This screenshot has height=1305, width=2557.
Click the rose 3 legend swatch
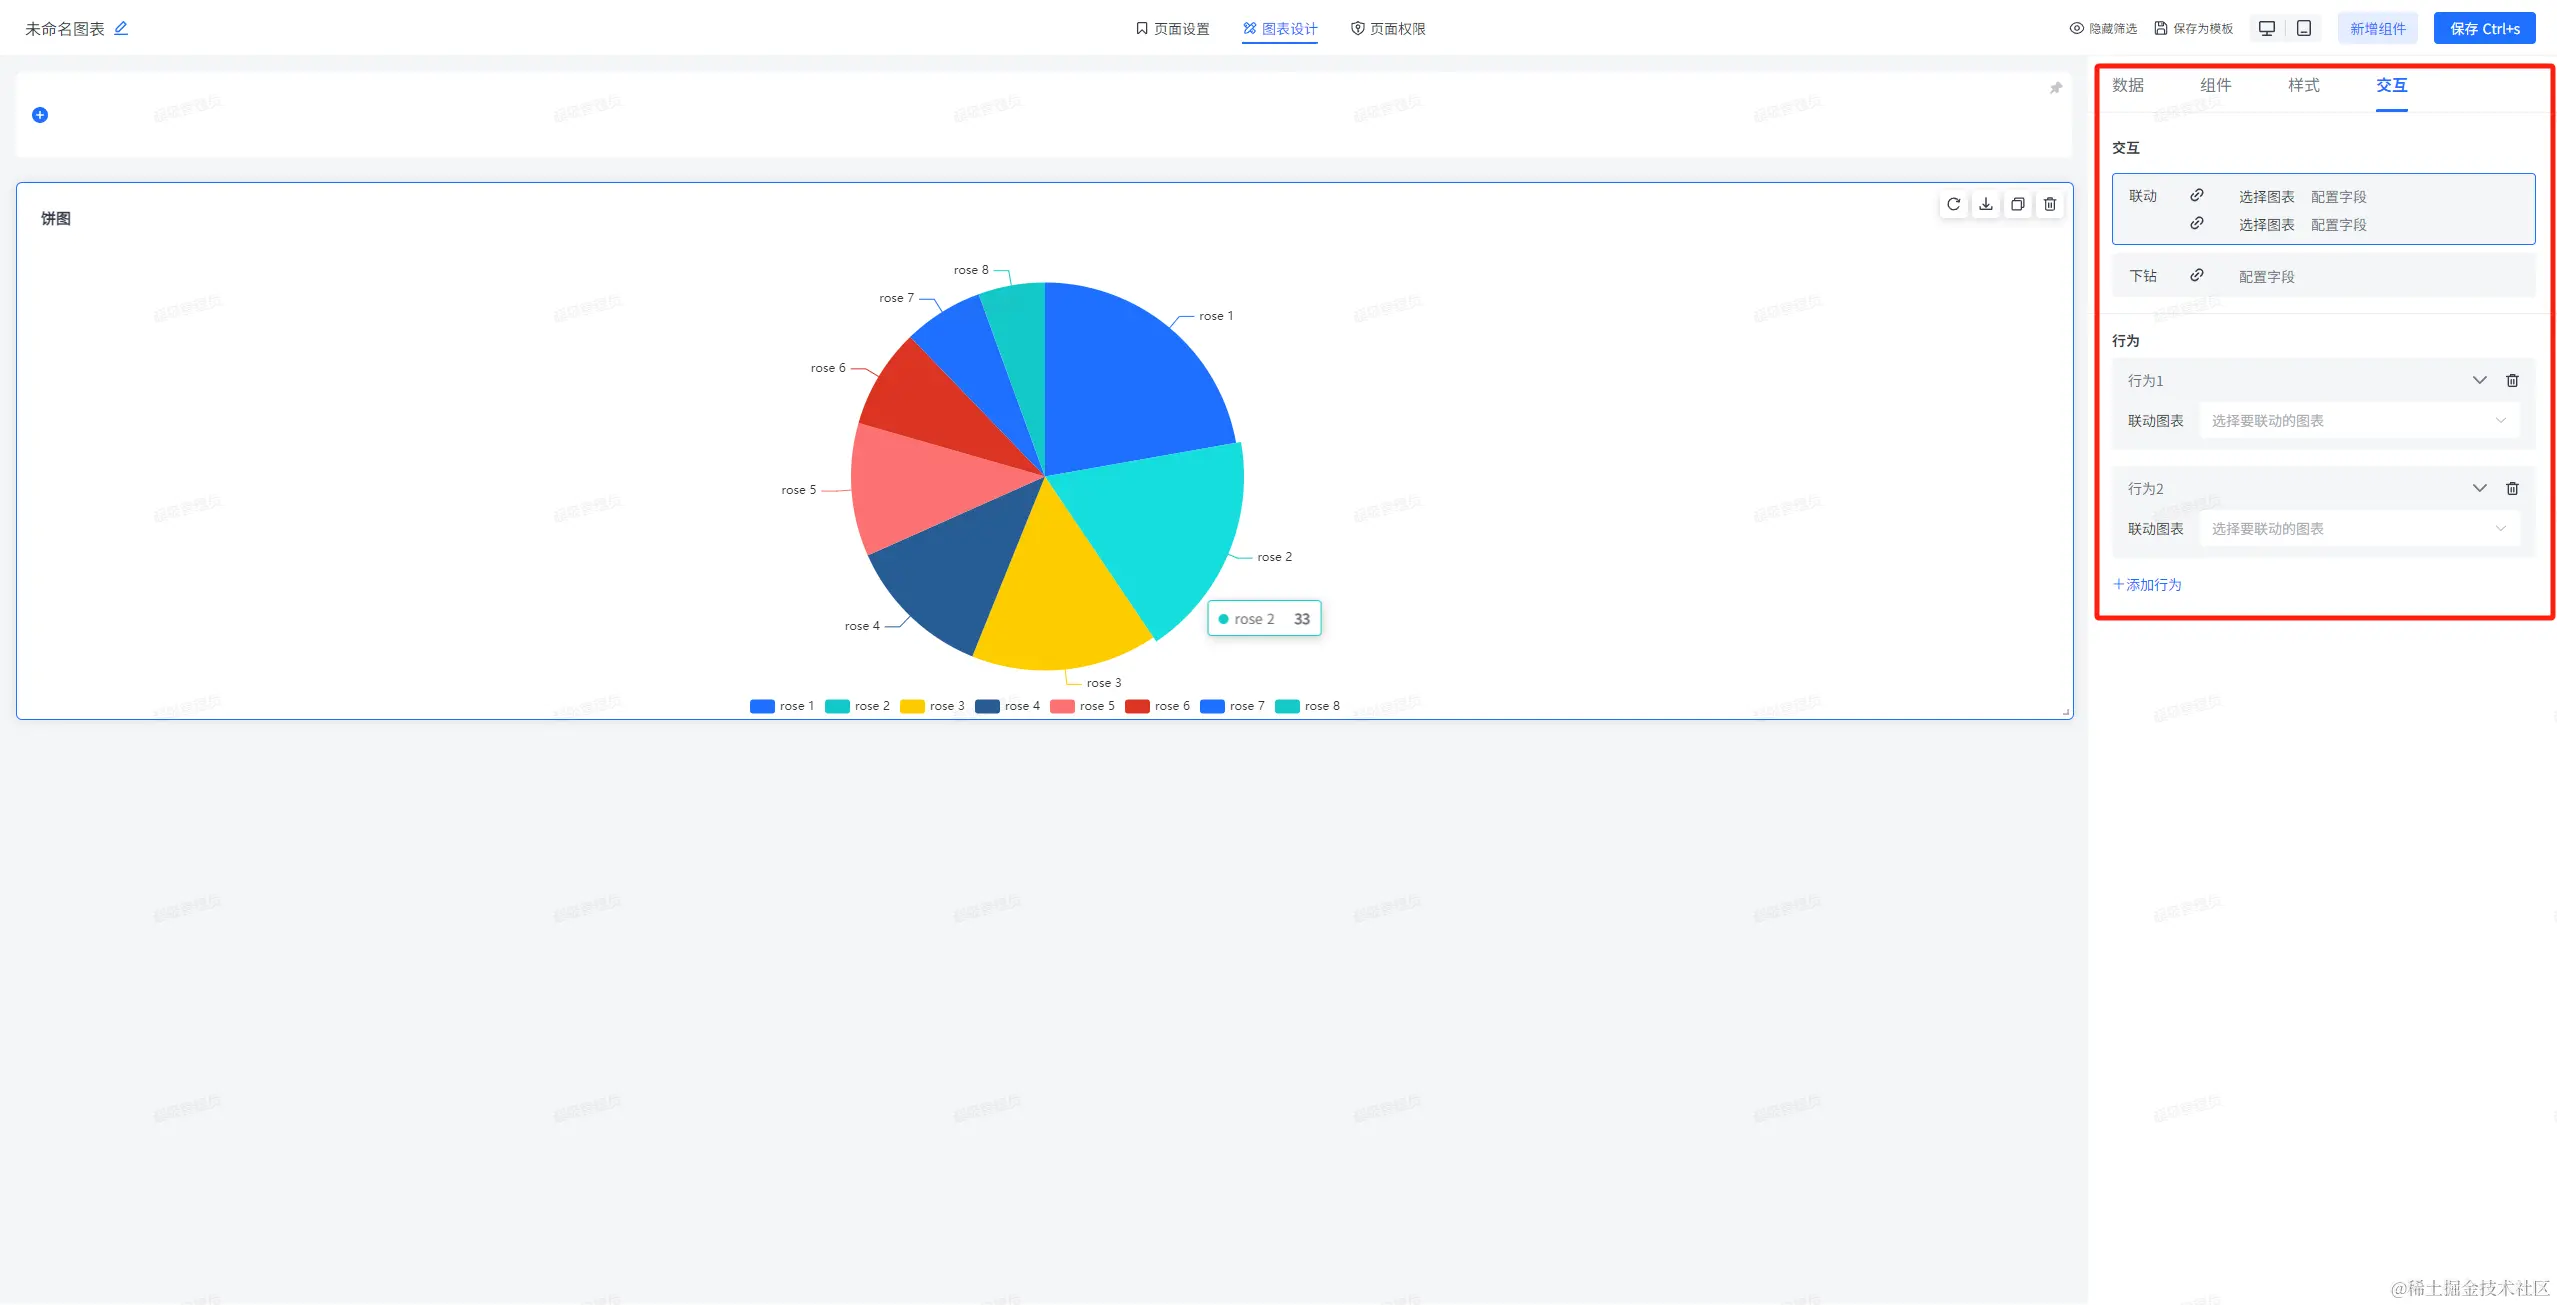click(911, 706)
